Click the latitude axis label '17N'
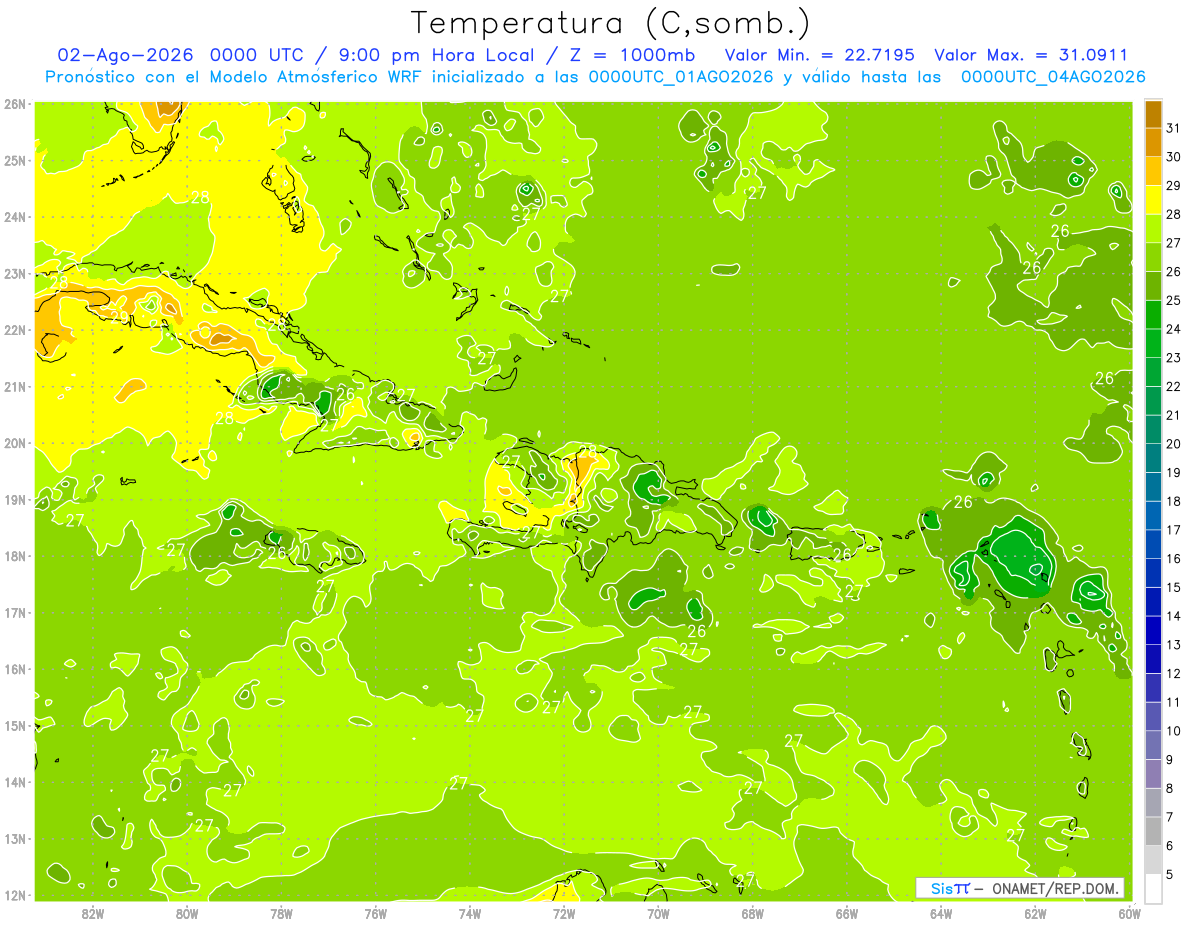 tap(15, 612)
